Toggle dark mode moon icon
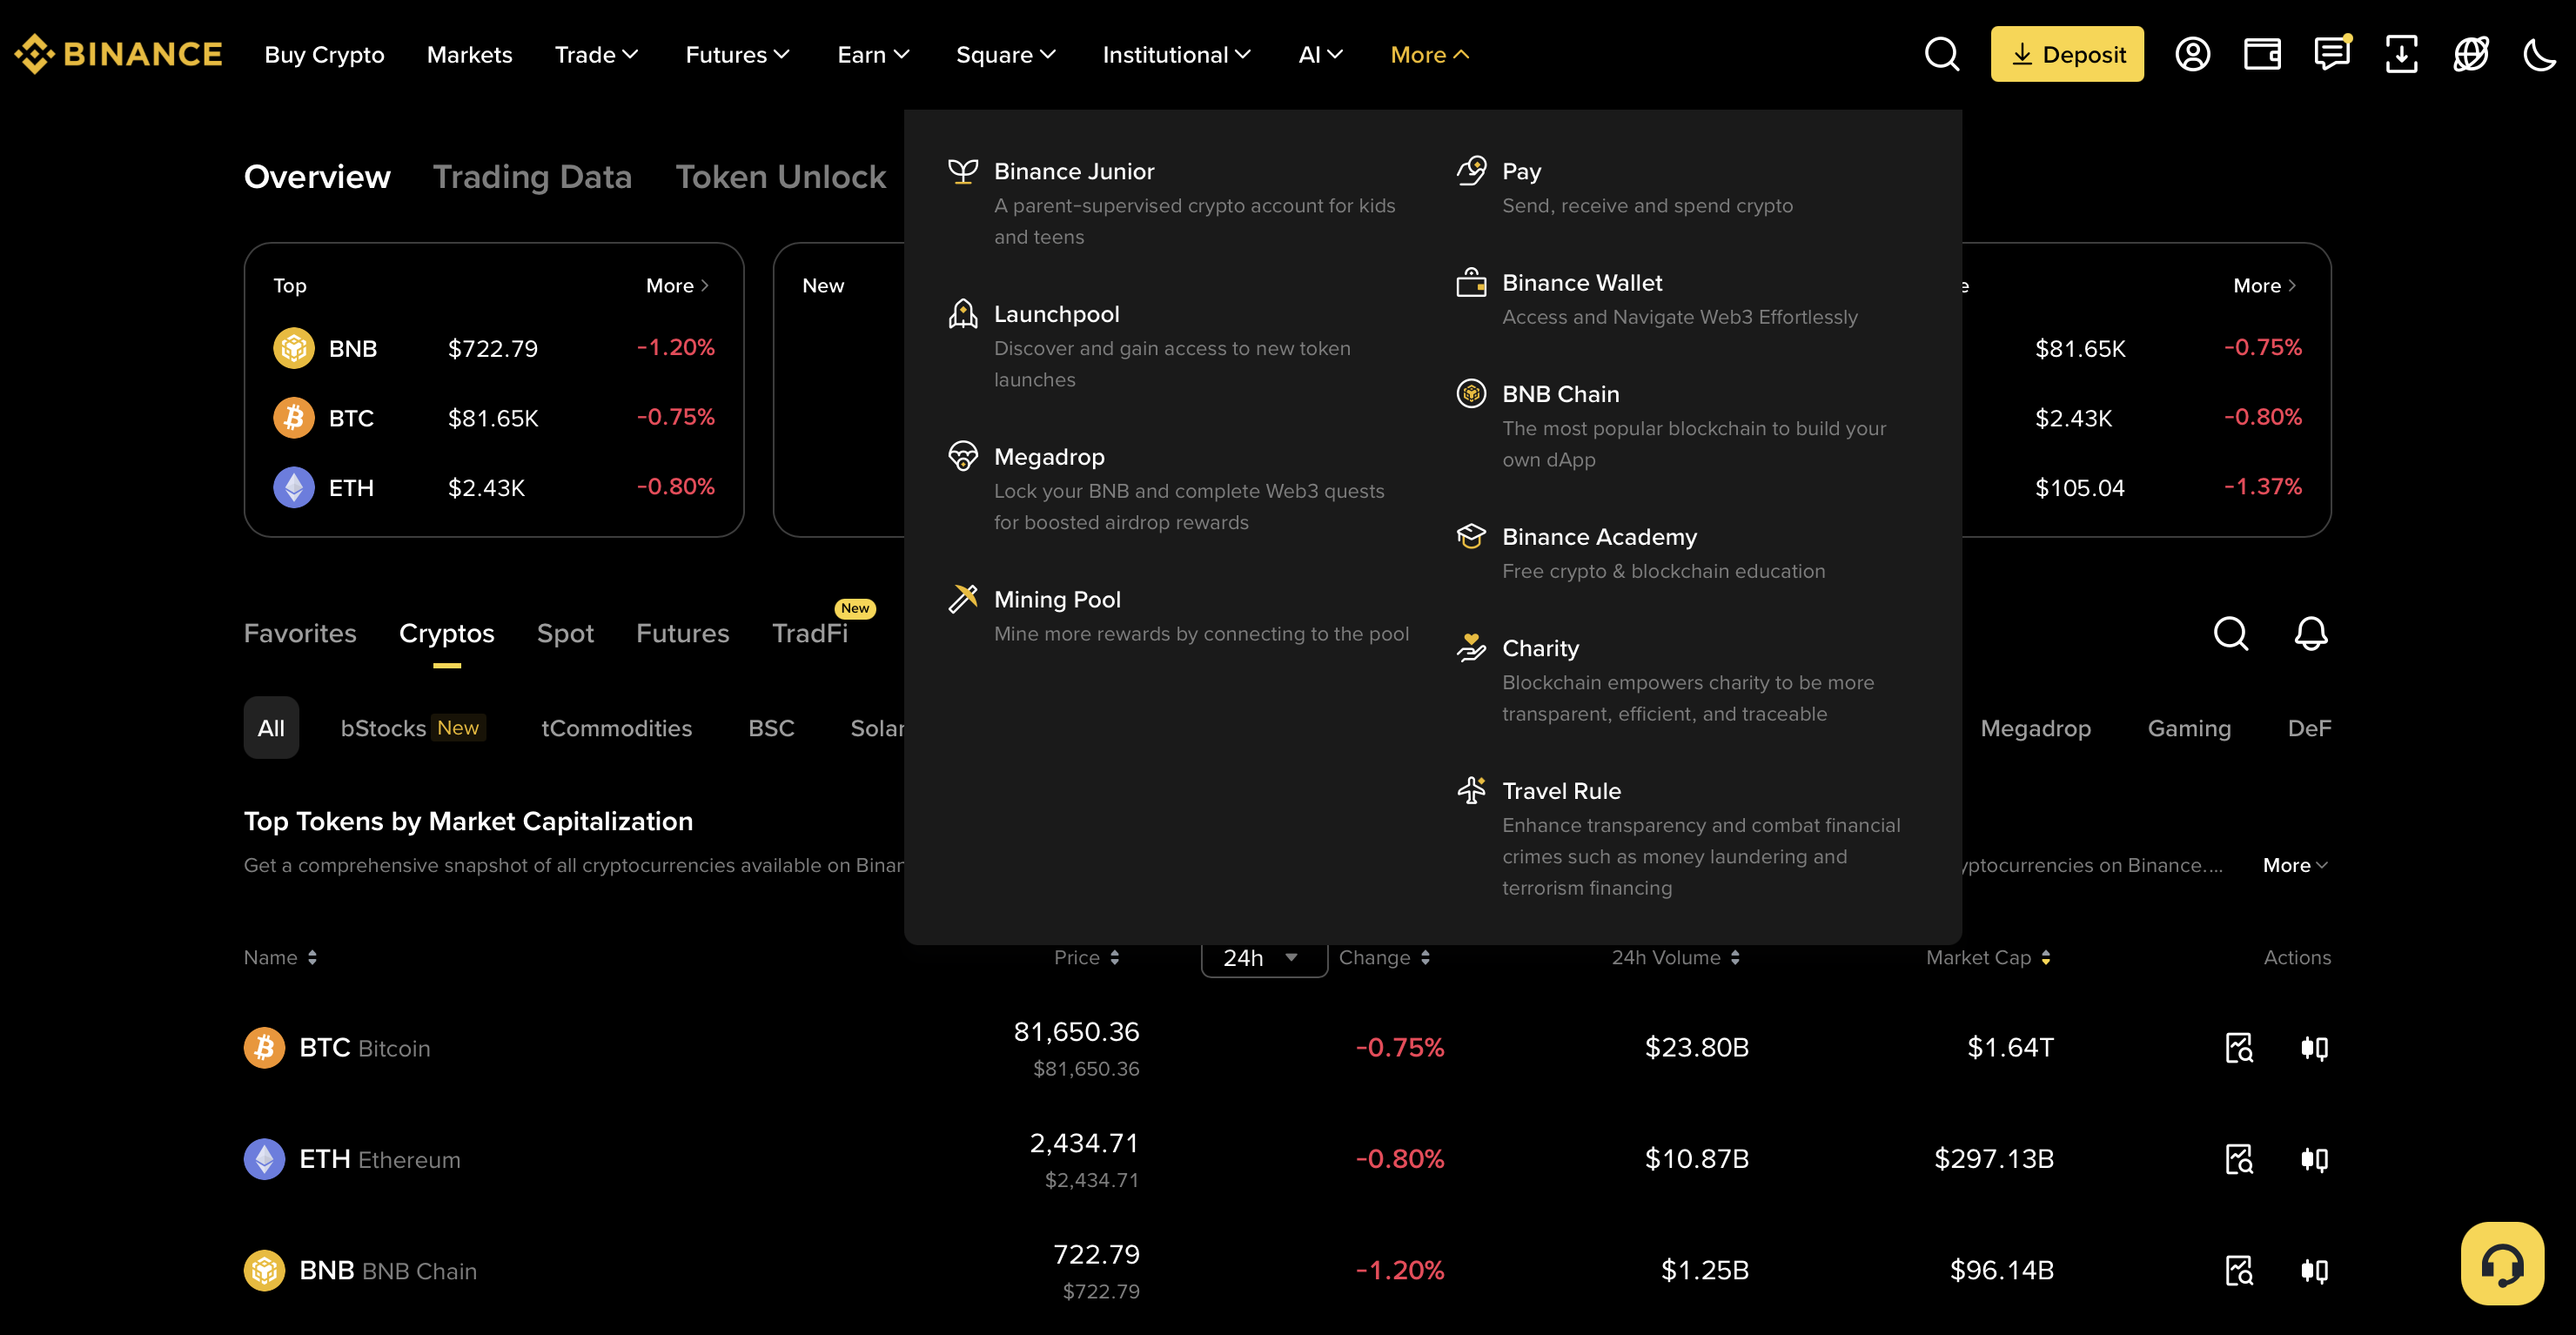2576x1335 pixels. pyautogui.click(x=2539, y=54)
